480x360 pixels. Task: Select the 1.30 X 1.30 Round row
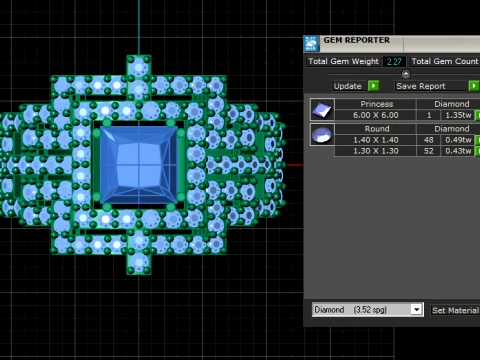click(x=407, y=151)
